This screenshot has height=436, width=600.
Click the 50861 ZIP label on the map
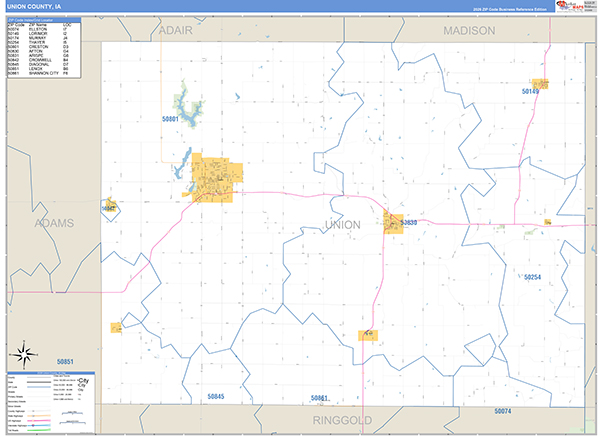coord(319,398)
